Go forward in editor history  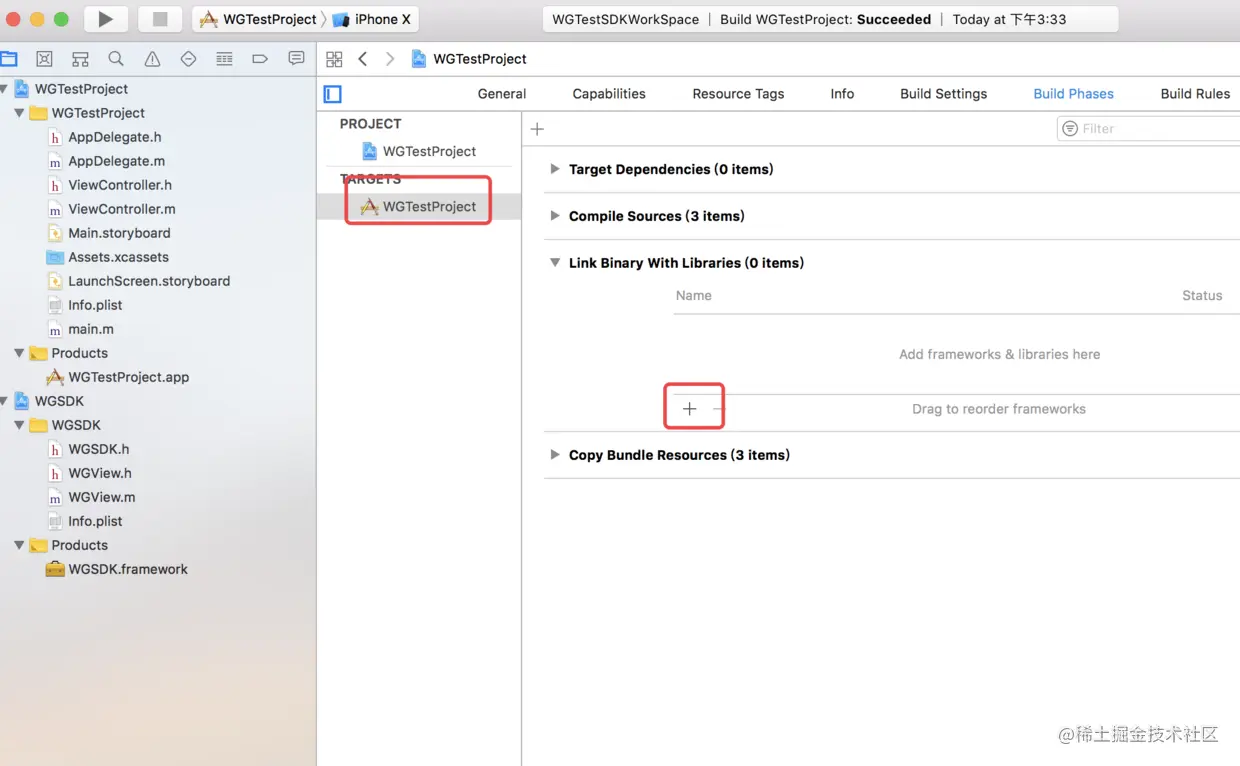(390, 59)
